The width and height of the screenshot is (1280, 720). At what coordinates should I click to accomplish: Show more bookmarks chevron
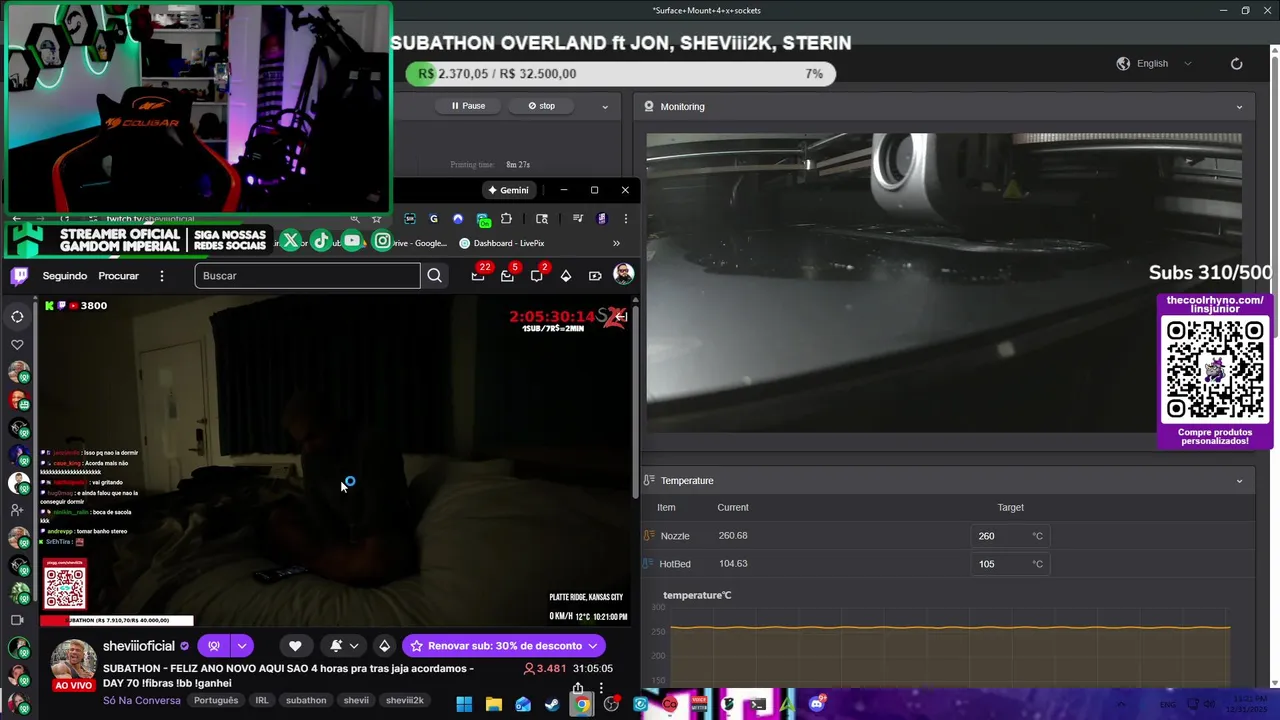(x=616, y=243)
